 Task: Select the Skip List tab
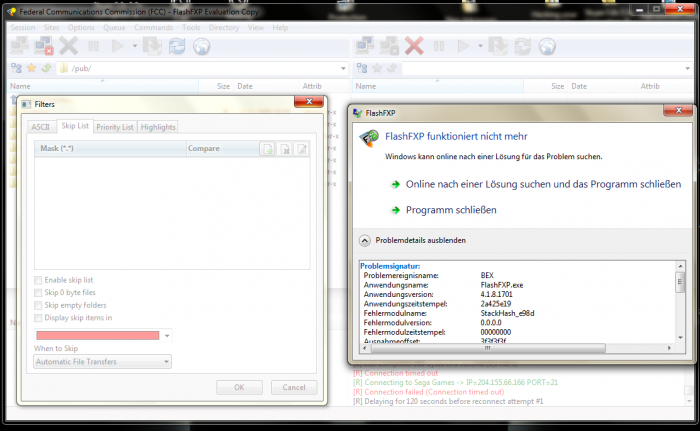point(75,126)
